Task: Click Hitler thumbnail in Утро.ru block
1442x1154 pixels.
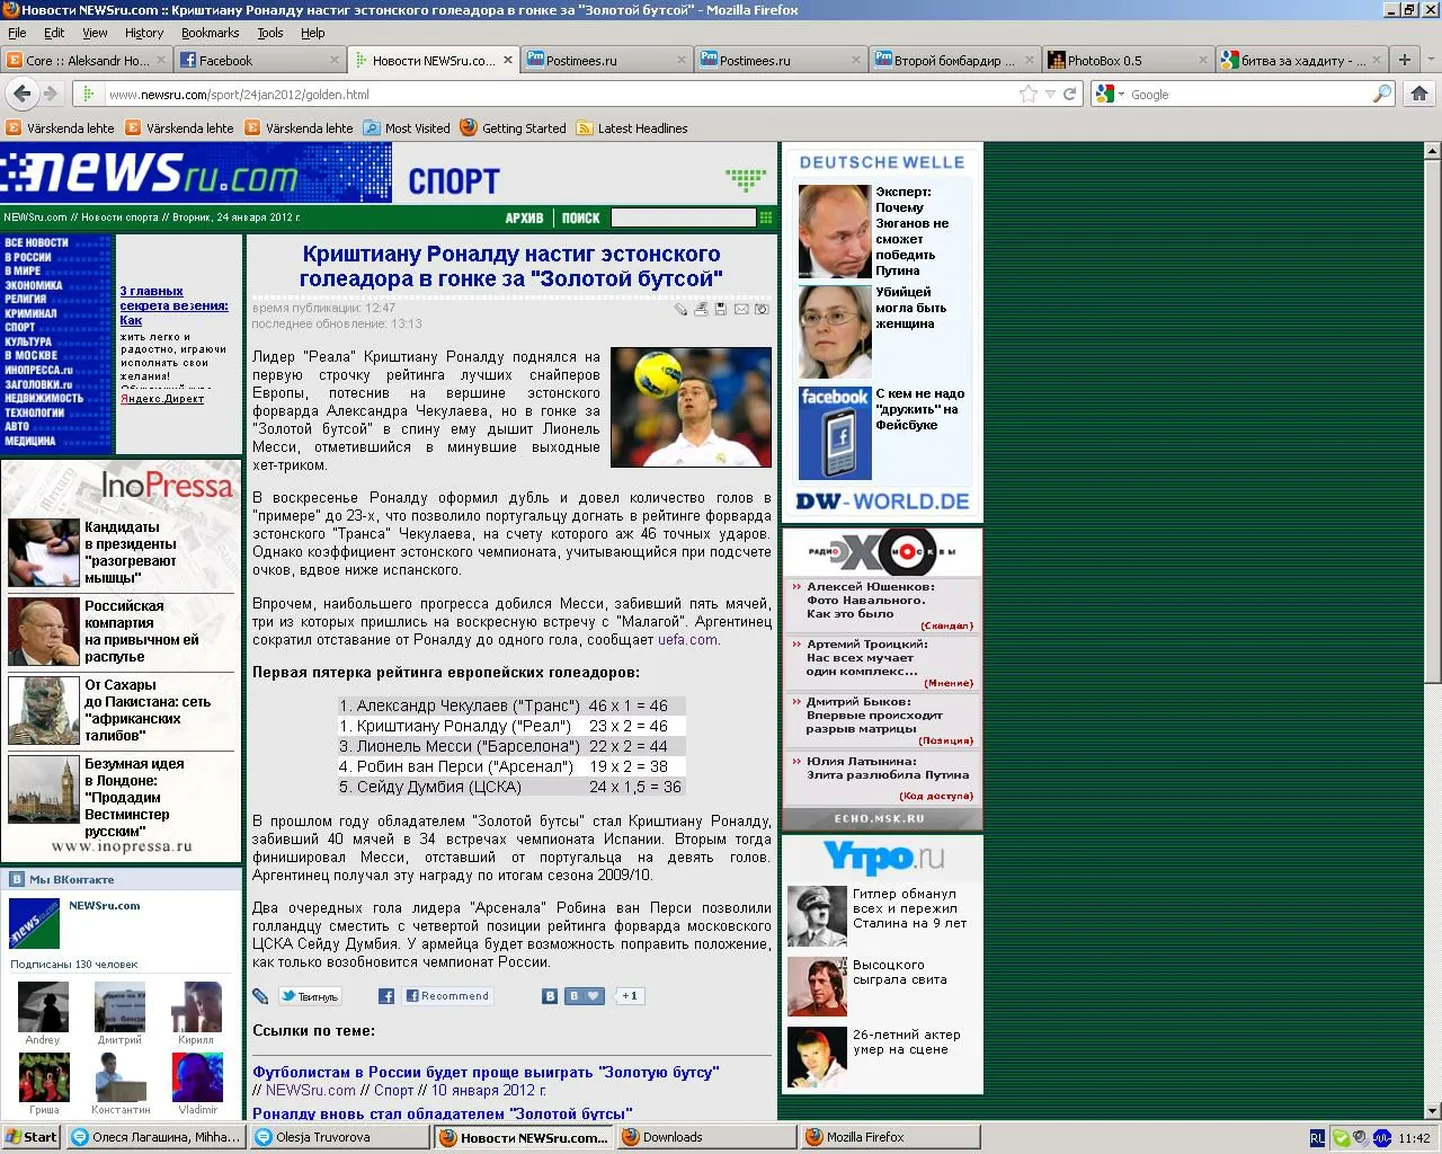Action: (817, 916)
